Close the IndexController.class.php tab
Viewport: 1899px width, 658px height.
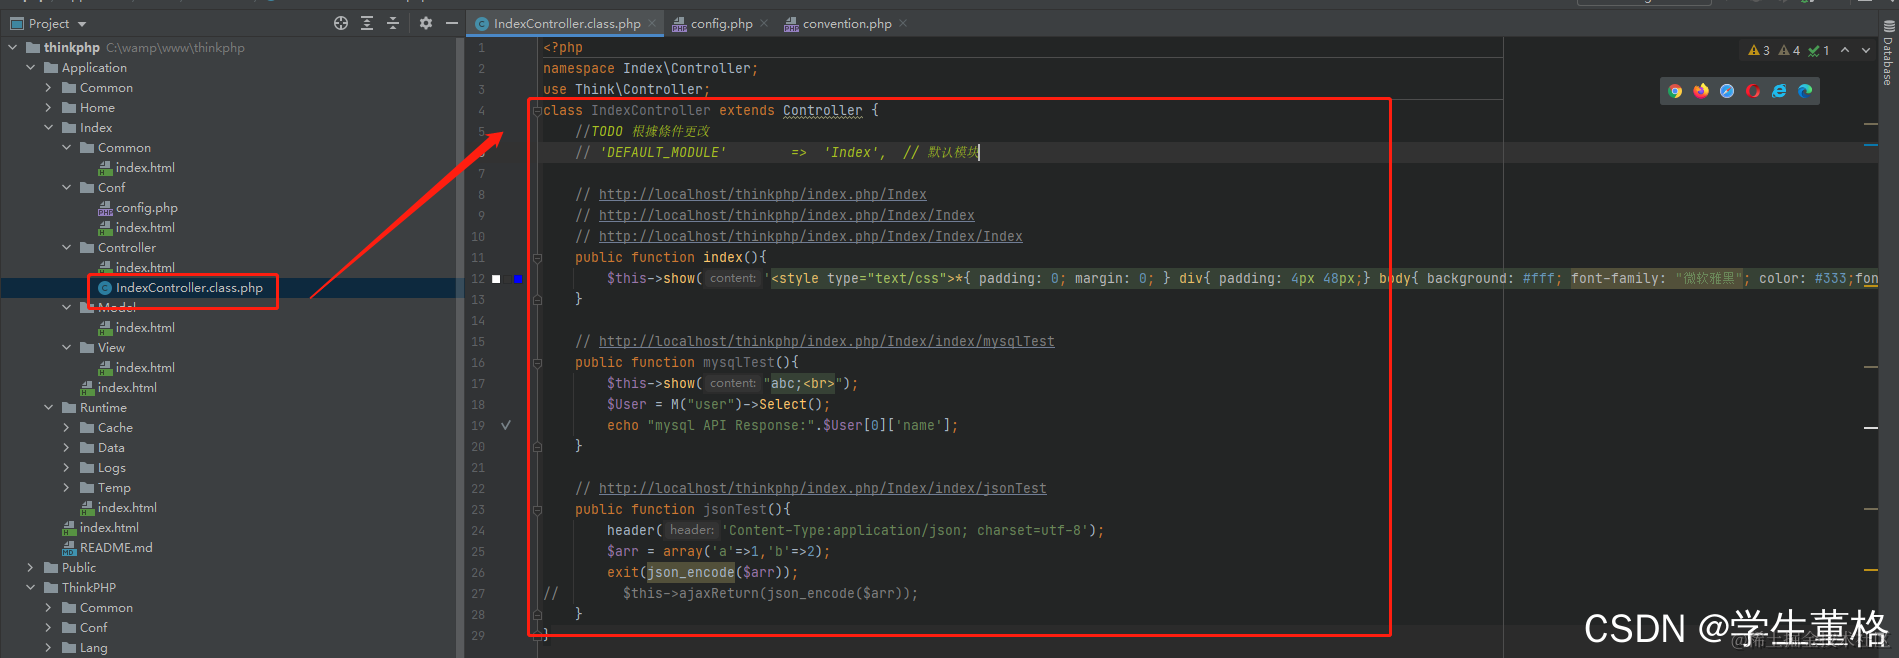tap(652, 23)
